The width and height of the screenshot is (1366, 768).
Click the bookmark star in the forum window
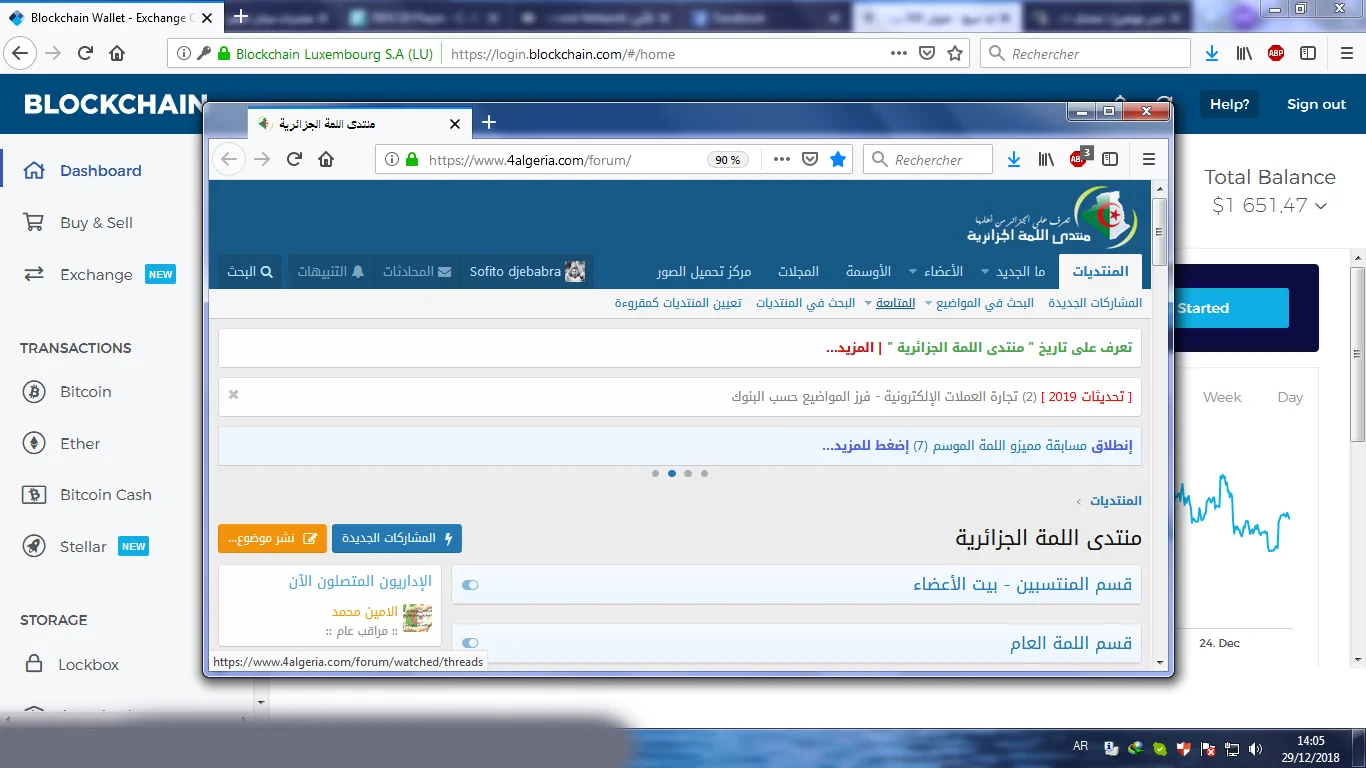[x=838, y=159]
